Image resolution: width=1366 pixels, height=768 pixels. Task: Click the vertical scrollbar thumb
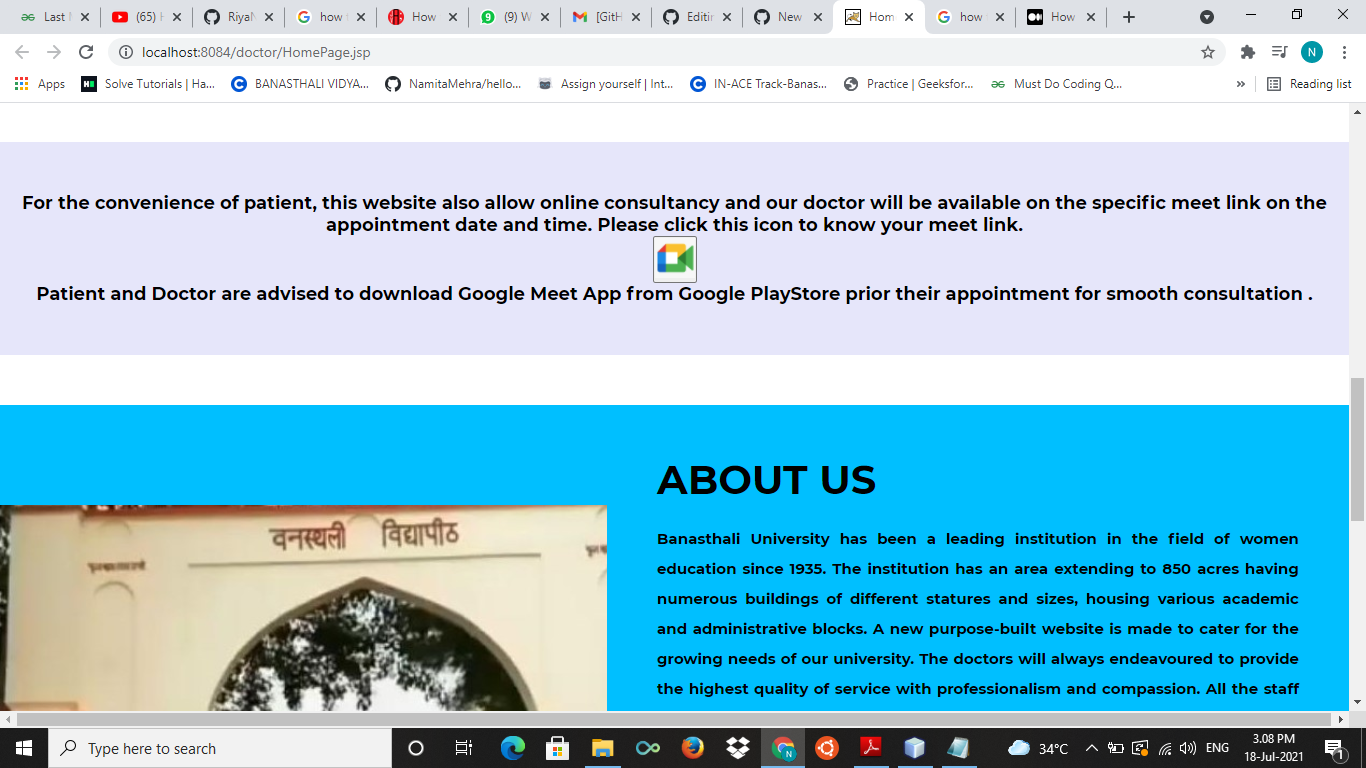click(1357, 450)
